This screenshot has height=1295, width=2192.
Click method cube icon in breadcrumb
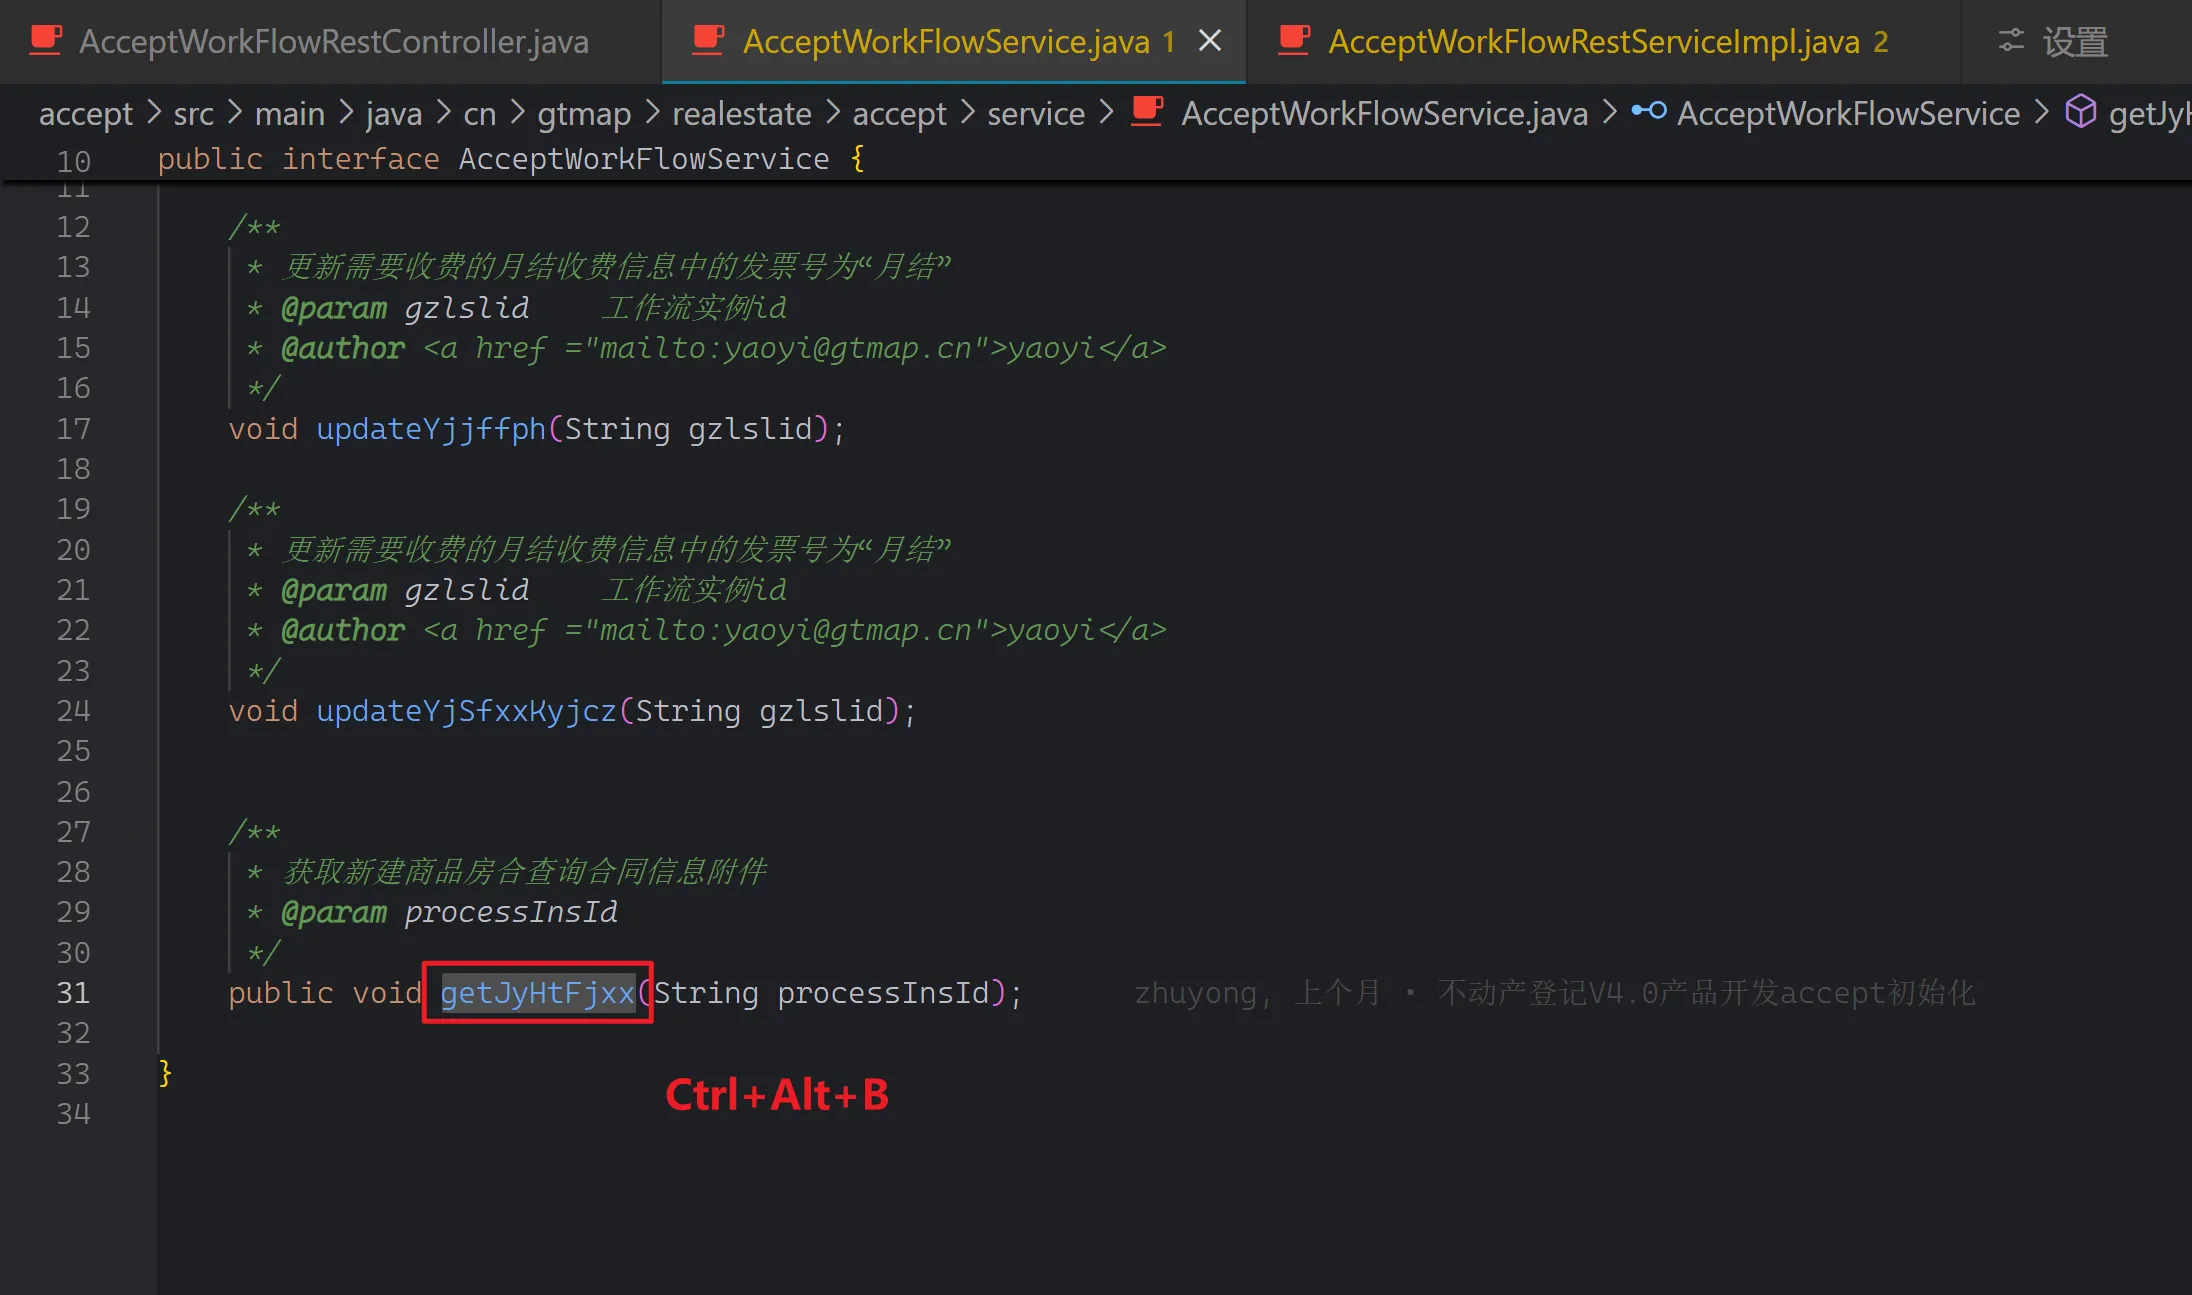(2081, 111)
